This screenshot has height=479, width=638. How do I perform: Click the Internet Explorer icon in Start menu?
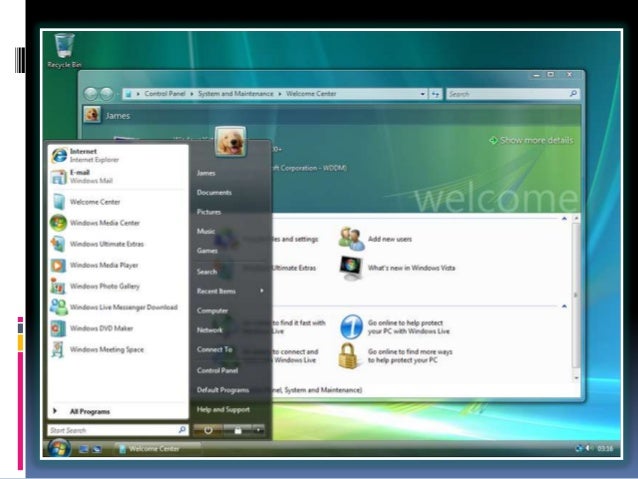(59, 155)
